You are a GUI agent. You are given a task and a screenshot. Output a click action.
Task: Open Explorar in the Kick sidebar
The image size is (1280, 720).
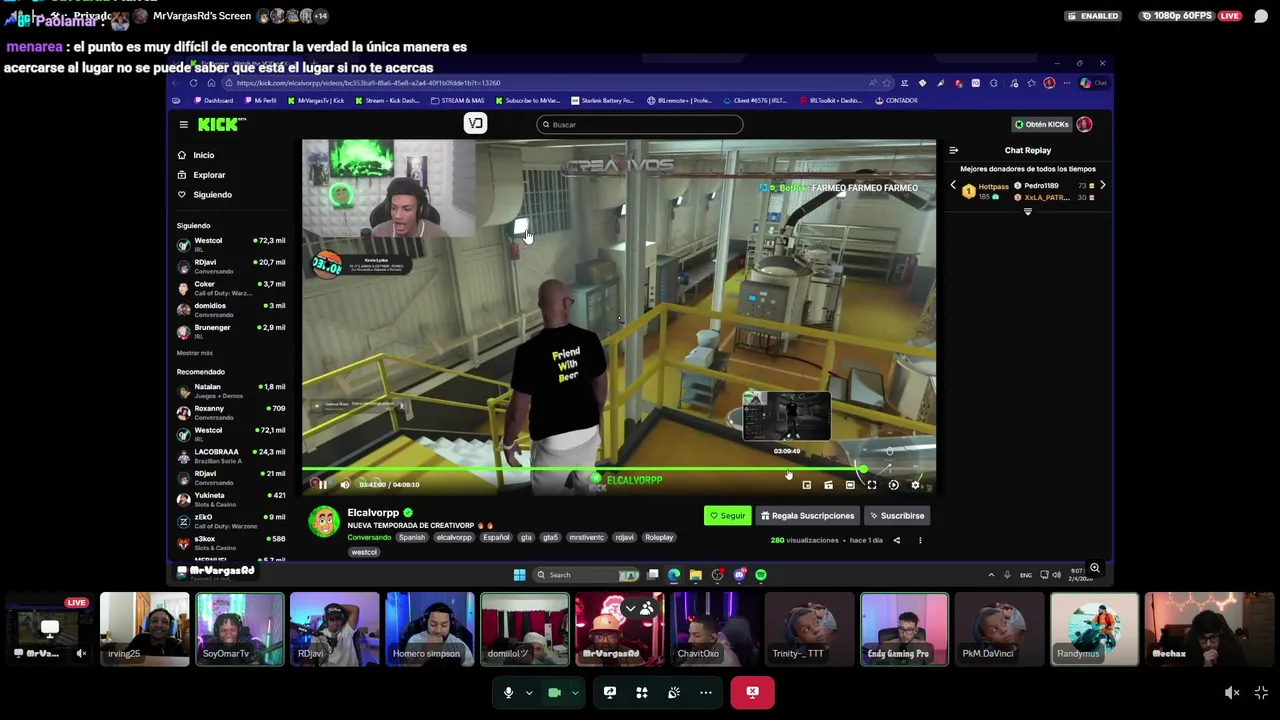(209, 175)
